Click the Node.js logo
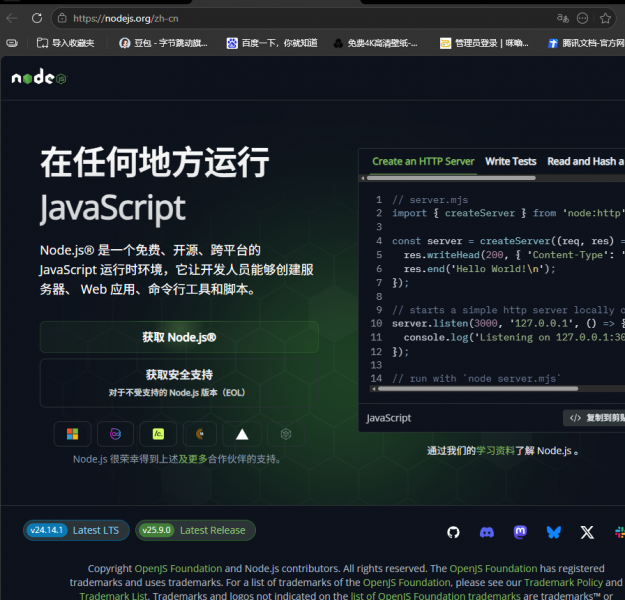Image resolution: width=625 pixels, height=600 pixels. (x=39, y=77)
